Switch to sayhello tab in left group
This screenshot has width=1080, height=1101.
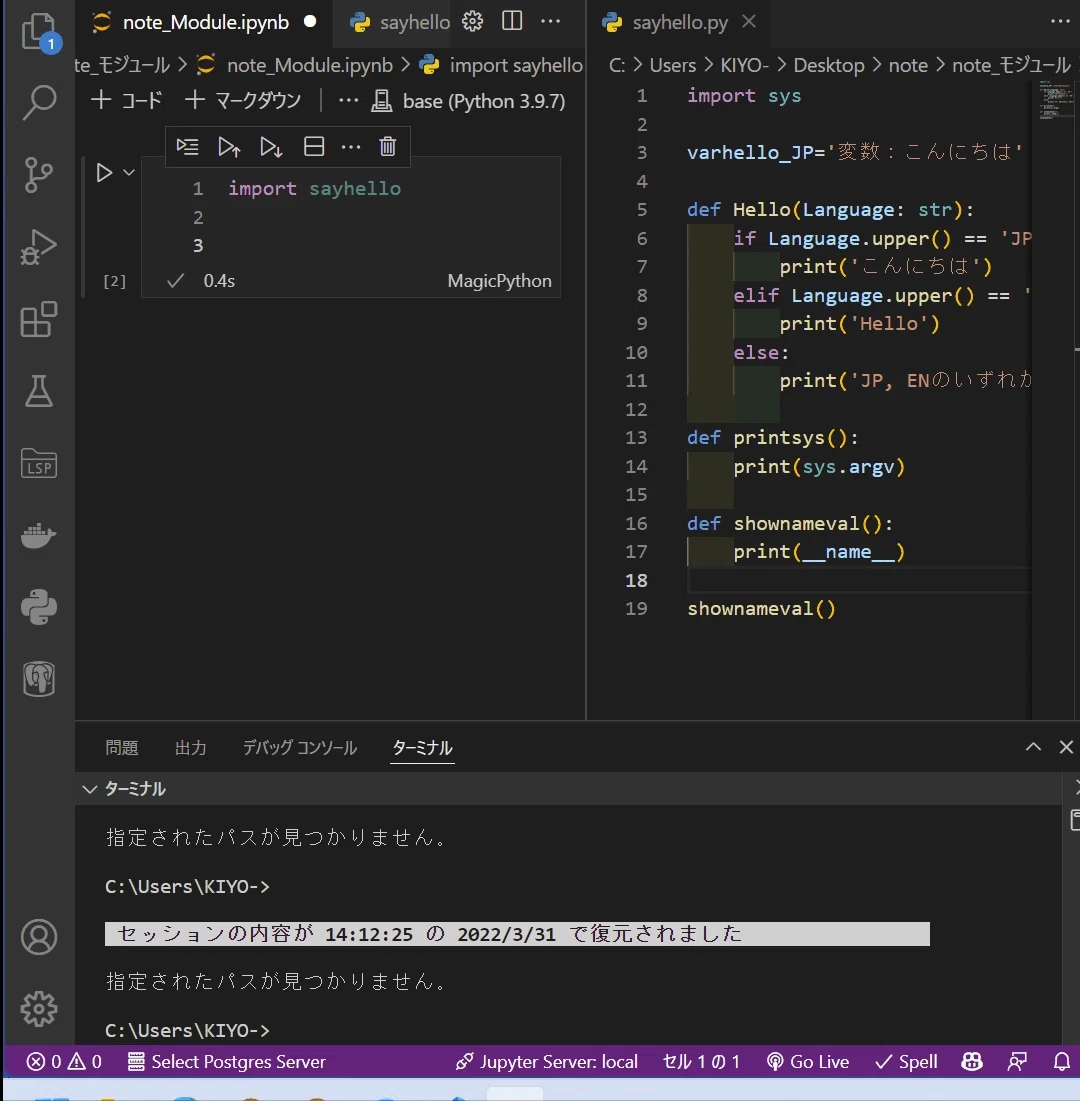[400, 22]
